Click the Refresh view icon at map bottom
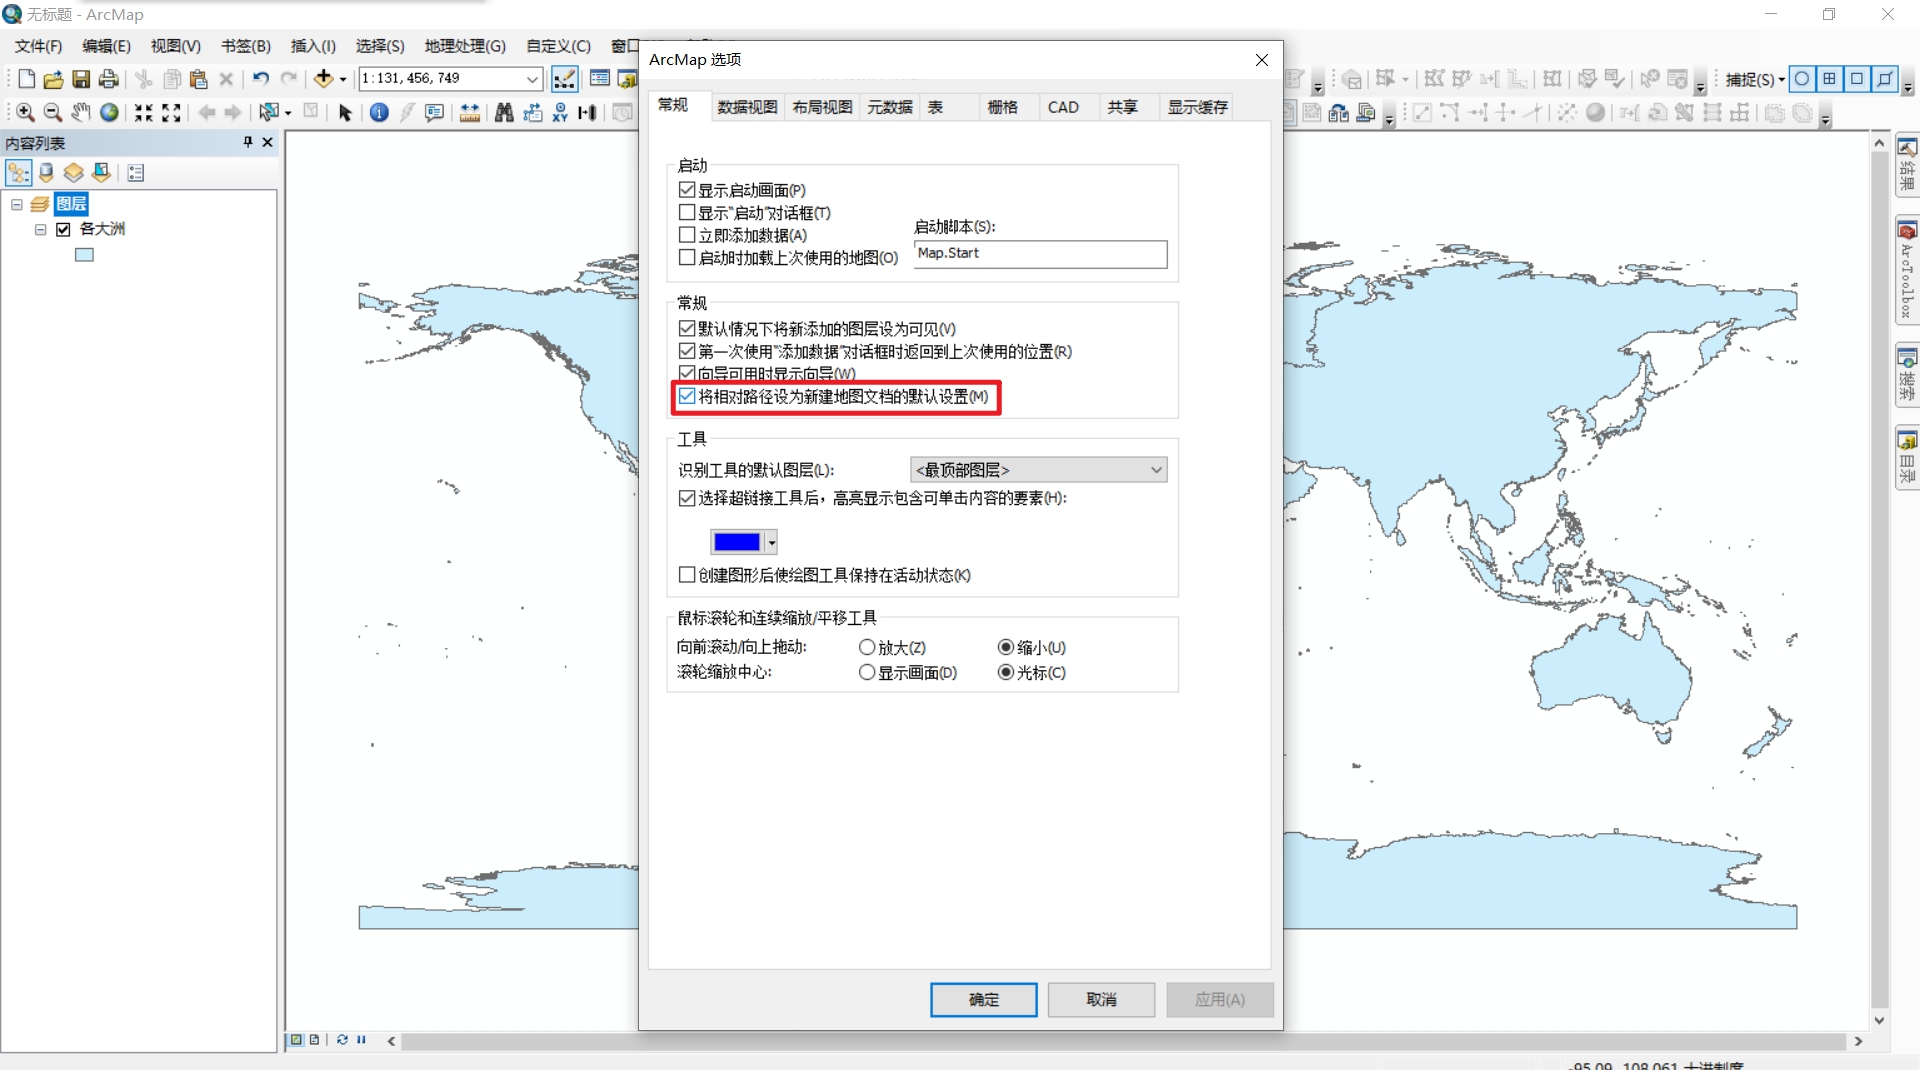The width and height of the screenshot is (1920, 1070). (x=342, y=1040)
